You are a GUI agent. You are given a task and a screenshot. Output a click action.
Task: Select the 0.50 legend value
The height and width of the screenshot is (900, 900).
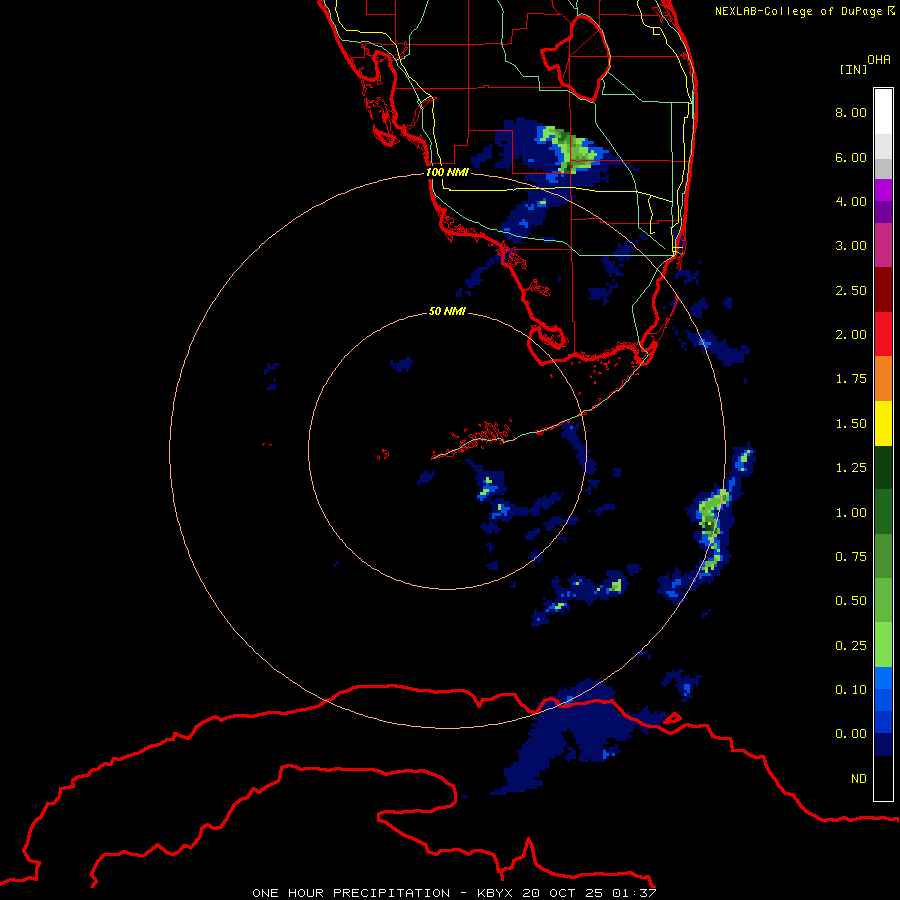[850, 601]
